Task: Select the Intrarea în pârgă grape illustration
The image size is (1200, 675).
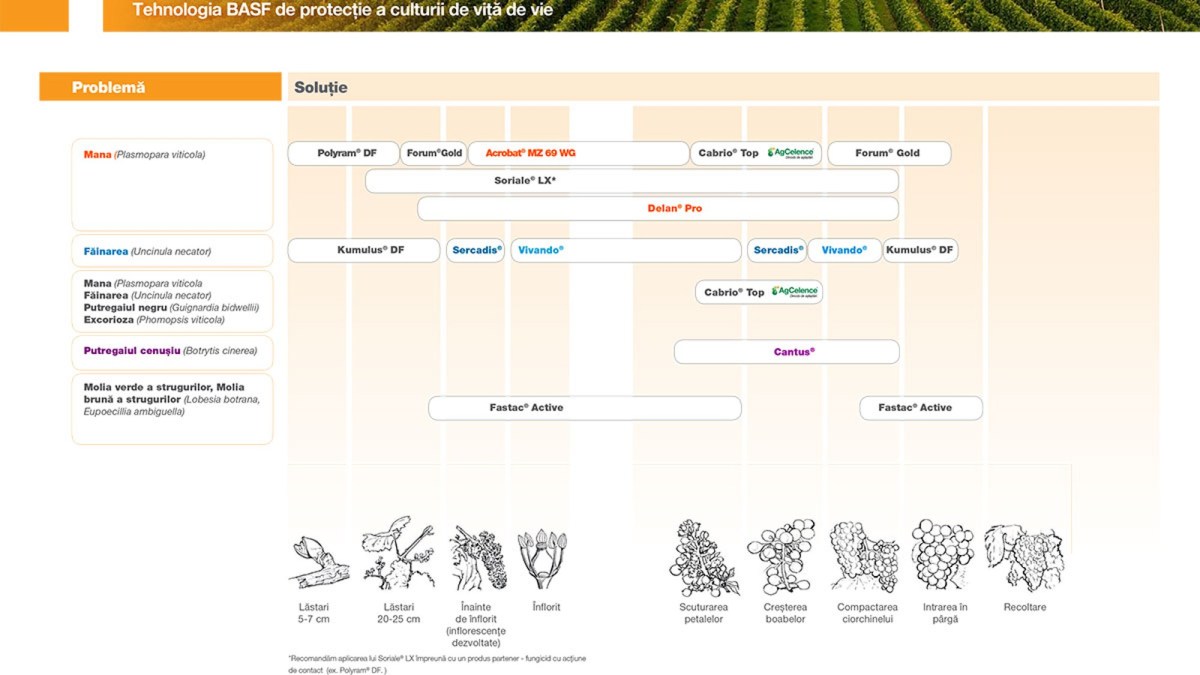Action: point(942,555)
